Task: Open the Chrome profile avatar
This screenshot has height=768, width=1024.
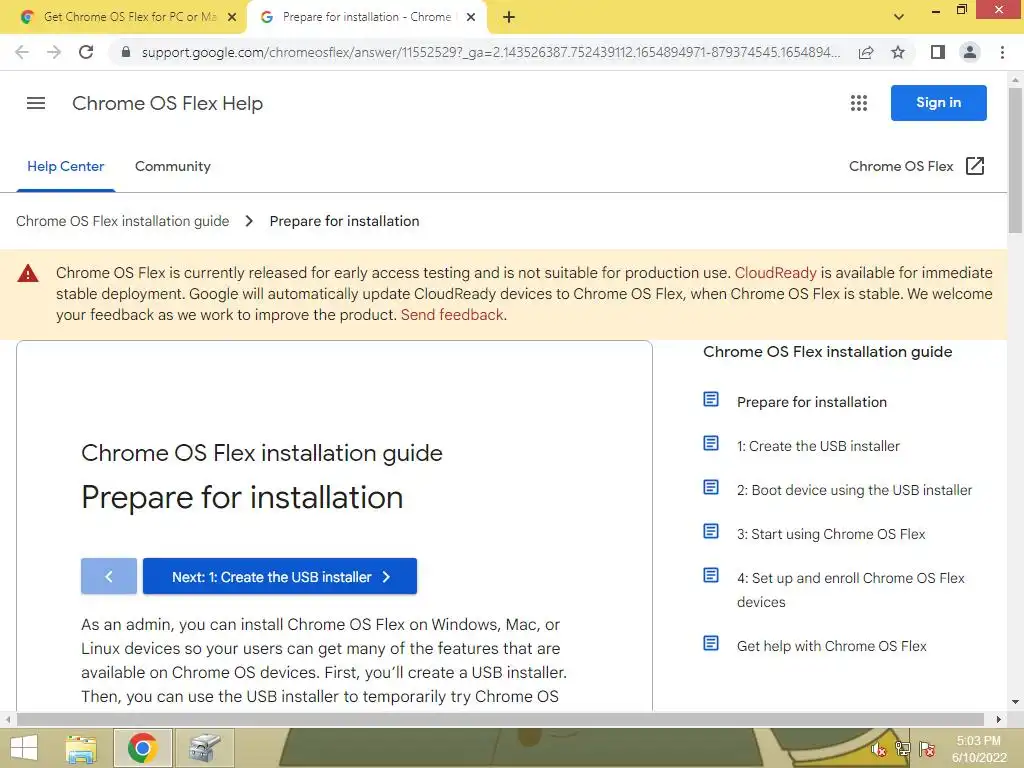Action: [x=970, y=52]
